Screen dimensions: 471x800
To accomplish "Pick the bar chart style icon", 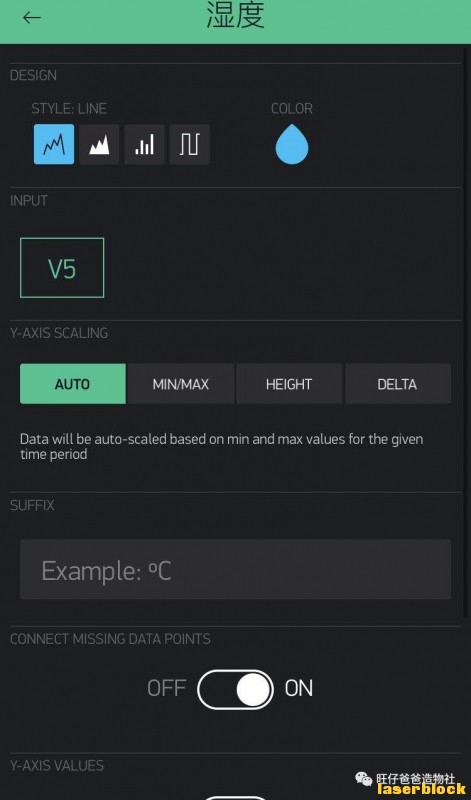I will pyautogui.click(x=144, y=144).
